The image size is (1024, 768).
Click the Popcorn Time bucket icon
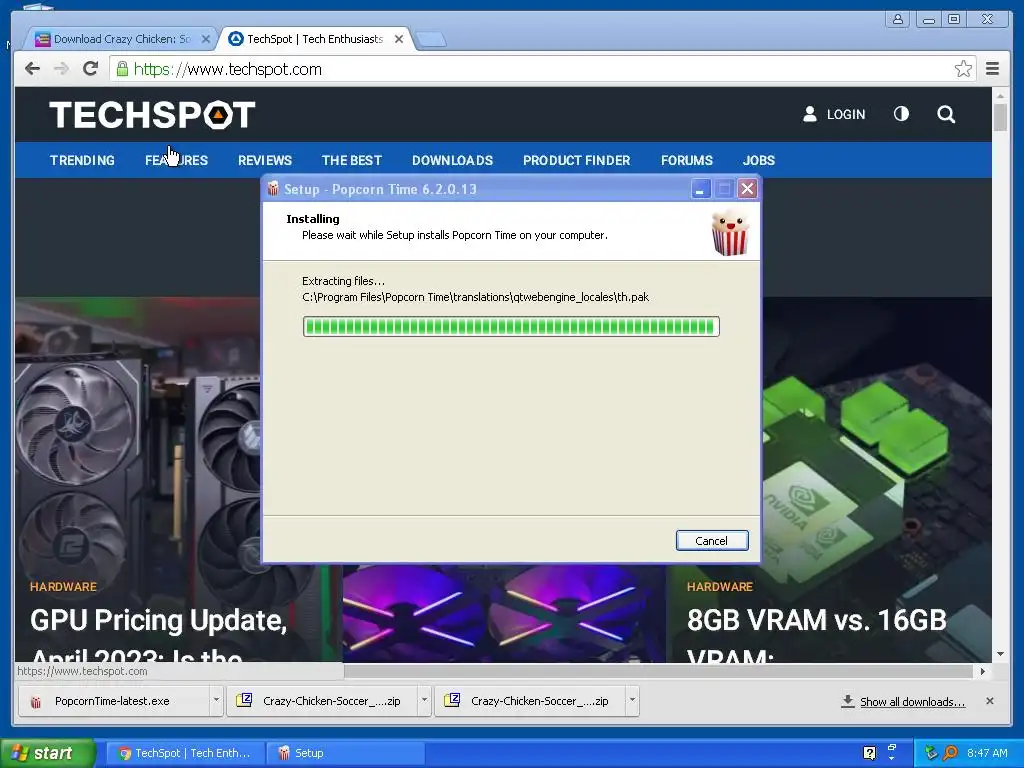point(729,232)
